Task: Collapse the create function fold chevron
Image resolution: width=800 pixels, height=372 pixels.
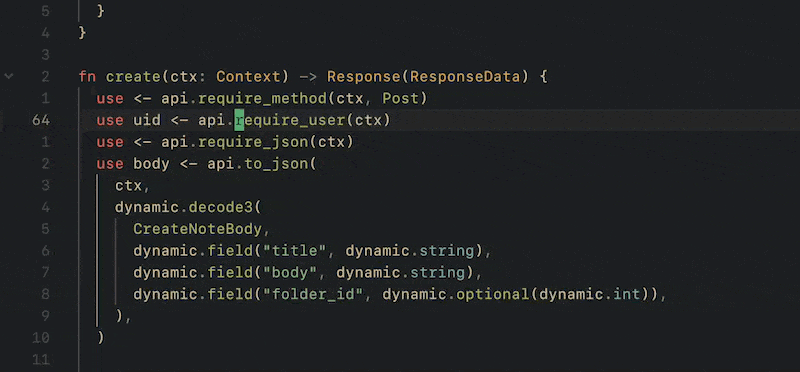Action: click(9, 77)
